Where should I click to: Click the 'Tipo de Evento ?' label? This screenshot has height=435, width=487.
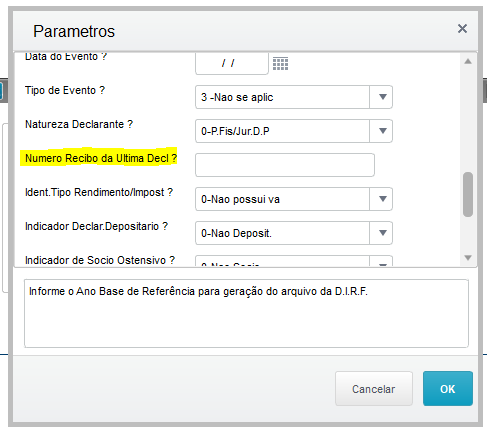point(65,90)
